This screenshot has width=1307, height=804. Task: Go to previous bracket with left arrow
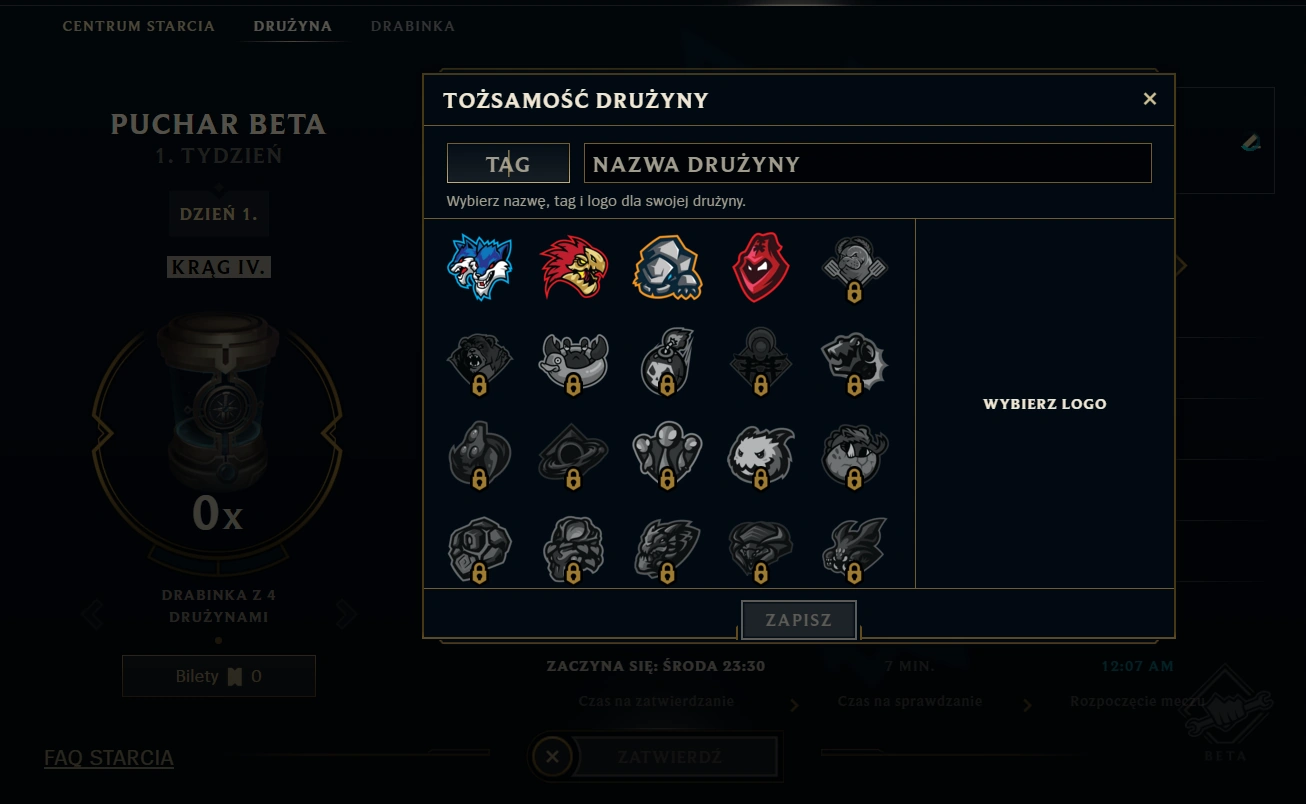91,613
